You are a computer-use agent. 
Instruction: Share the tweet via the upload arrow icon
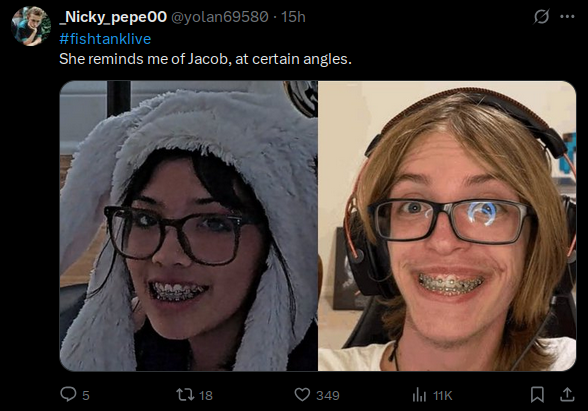(567, 394)
